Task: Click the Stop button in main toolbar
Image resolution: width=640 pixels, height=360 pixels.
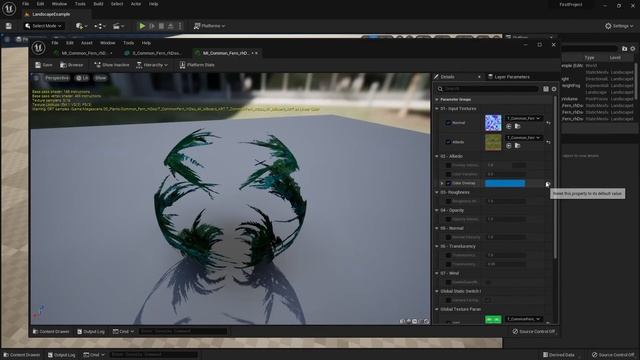Action: (161, 26)
